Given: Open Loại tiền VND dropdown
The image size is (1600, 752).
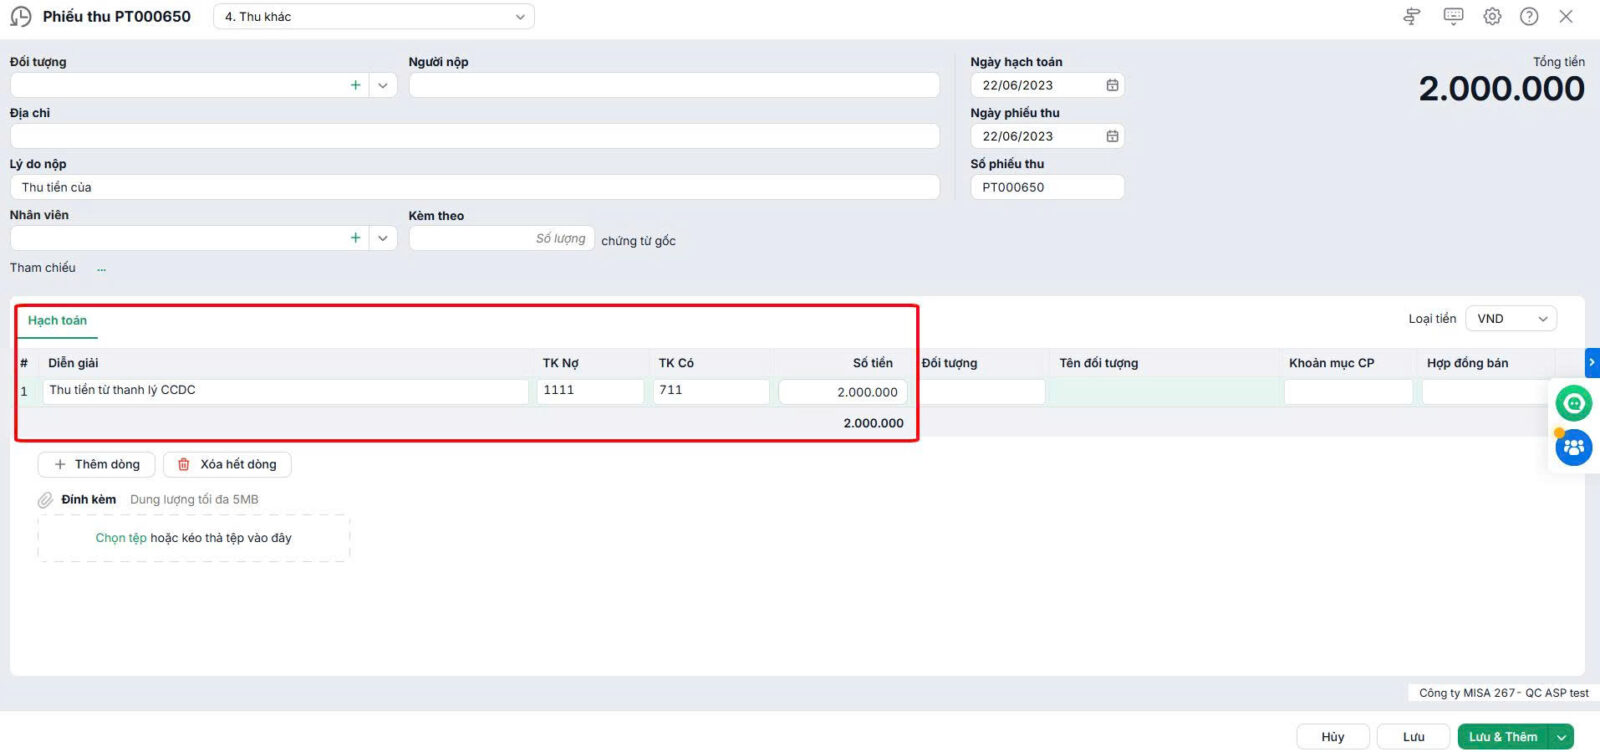Looking at the screenshot, I should click(x=1511, y=319).
